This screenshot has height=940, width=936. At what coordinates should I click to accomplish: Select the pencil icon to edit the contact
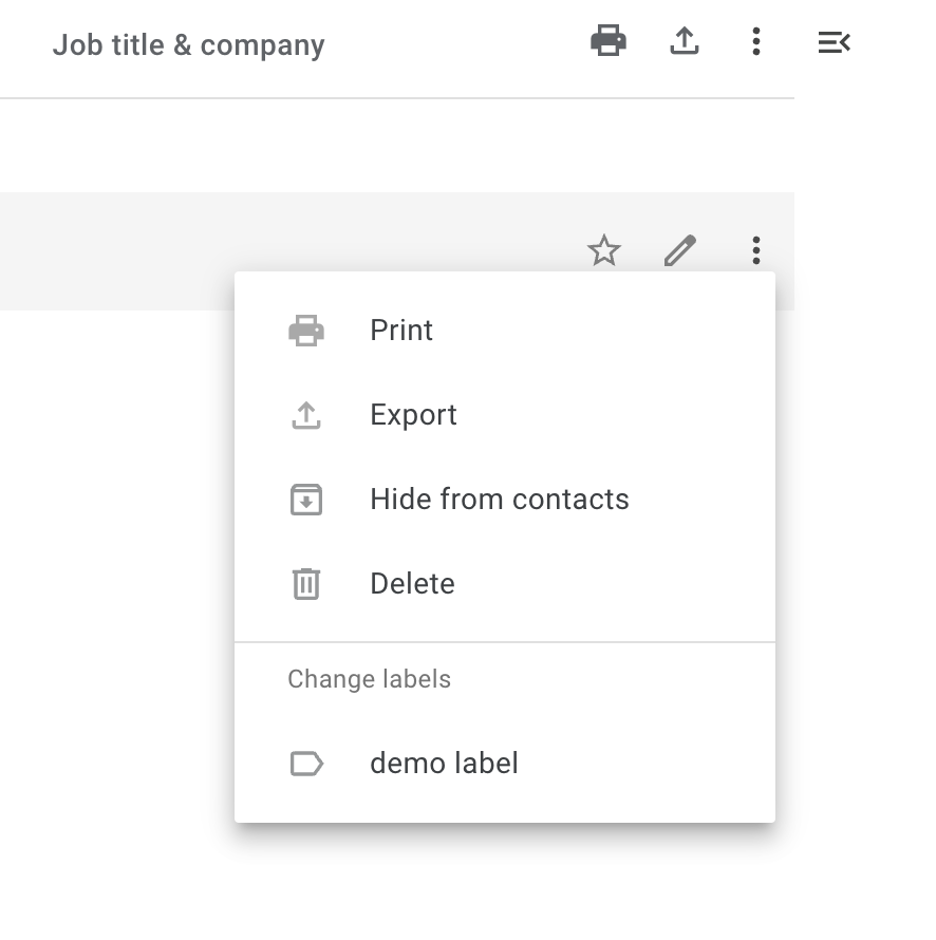[679, 251]
